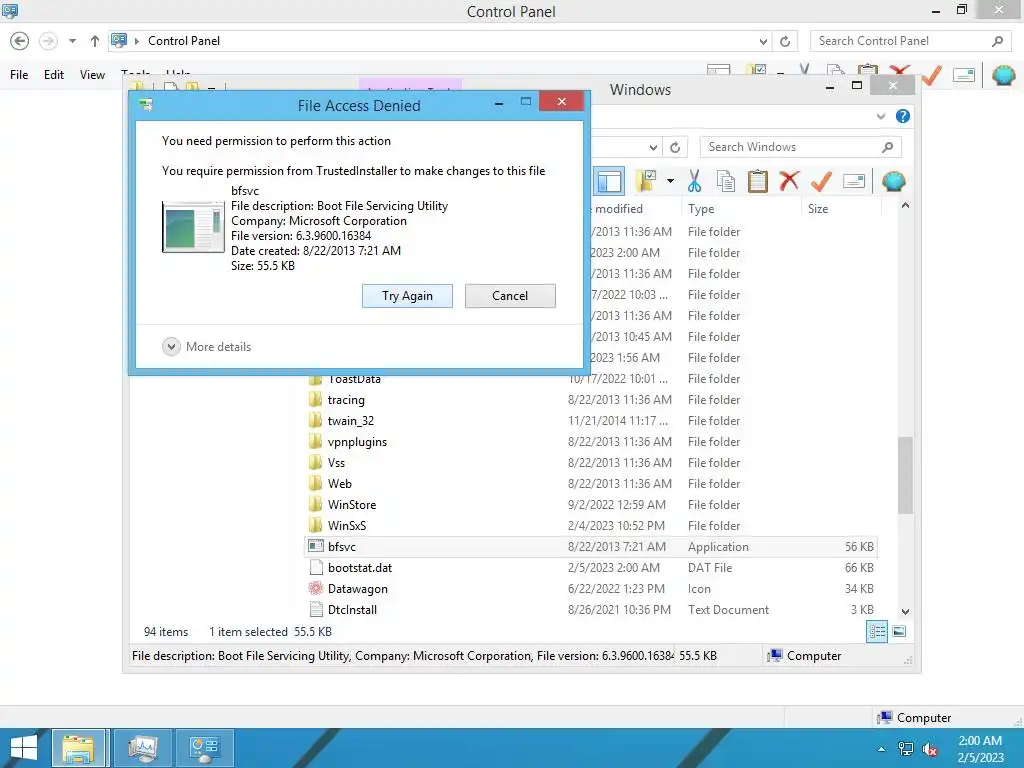
Task: Click the bfsvc file thumbnail in the dialog
Action: pyautogui.click(x=193, y=227)
